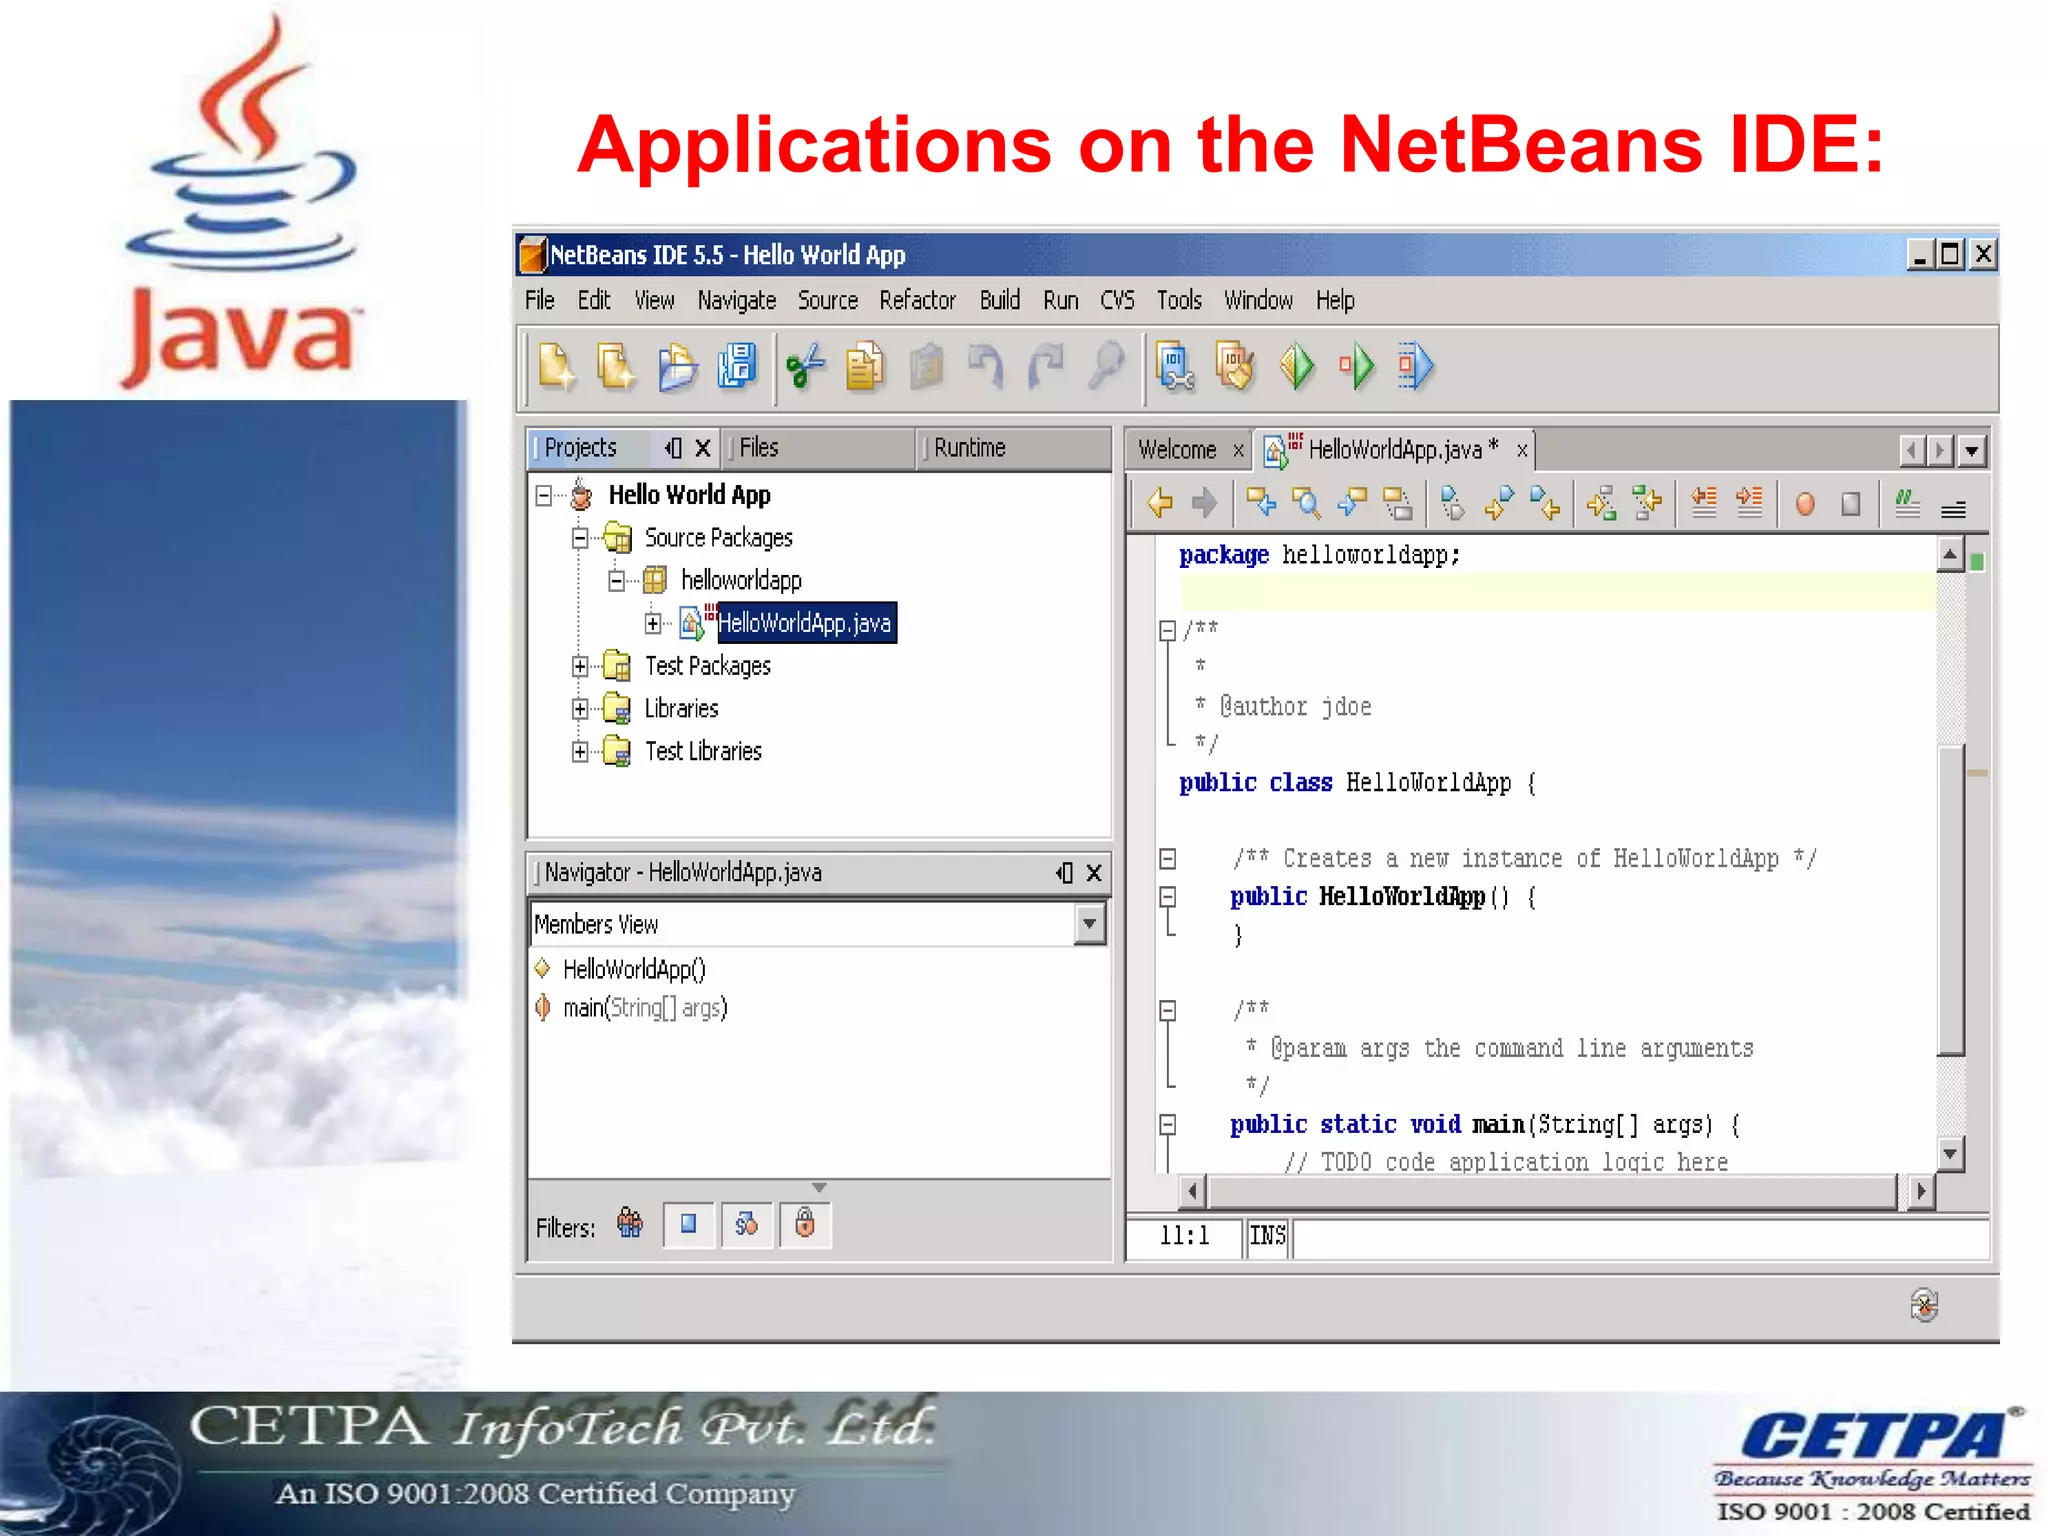Expand the Libraries node

[580, 709]
